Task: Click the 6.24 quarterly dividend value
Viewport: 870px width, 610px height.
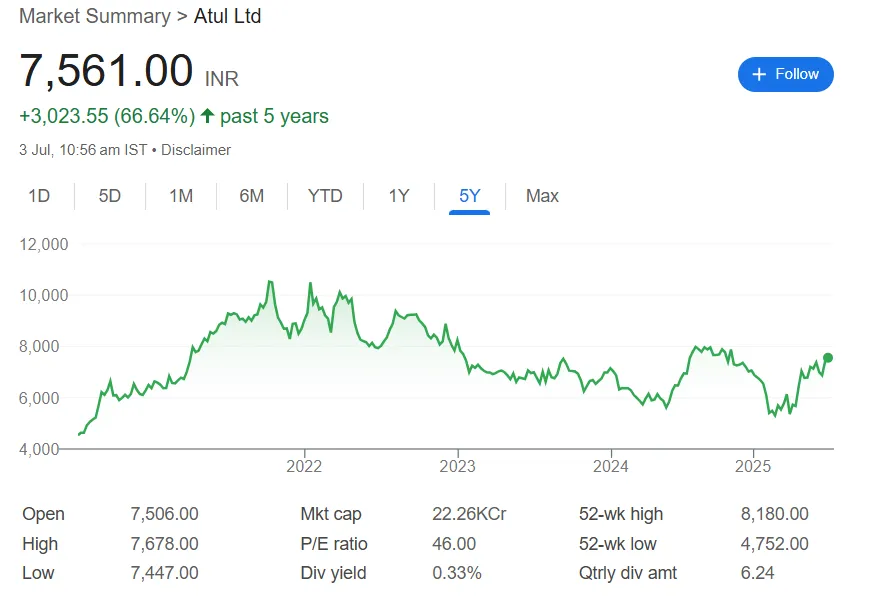Action: pos(757,573)
